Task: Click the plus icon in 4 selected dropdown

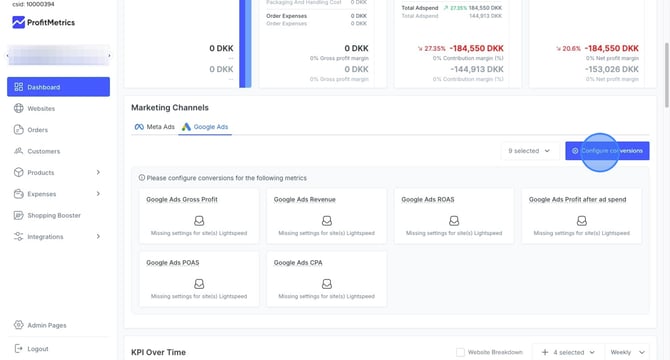Action: coord(545,352)
